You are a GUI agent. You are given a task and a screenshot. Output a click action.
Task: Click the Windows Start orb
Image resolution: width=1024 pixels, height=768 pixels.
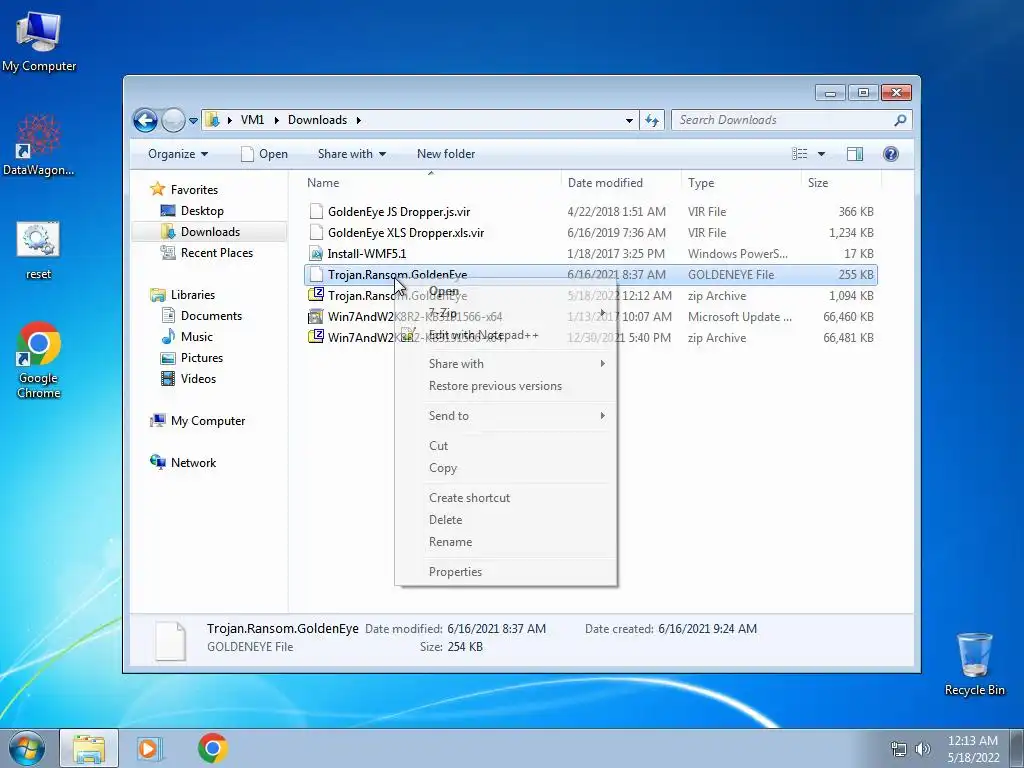(27, 748)
